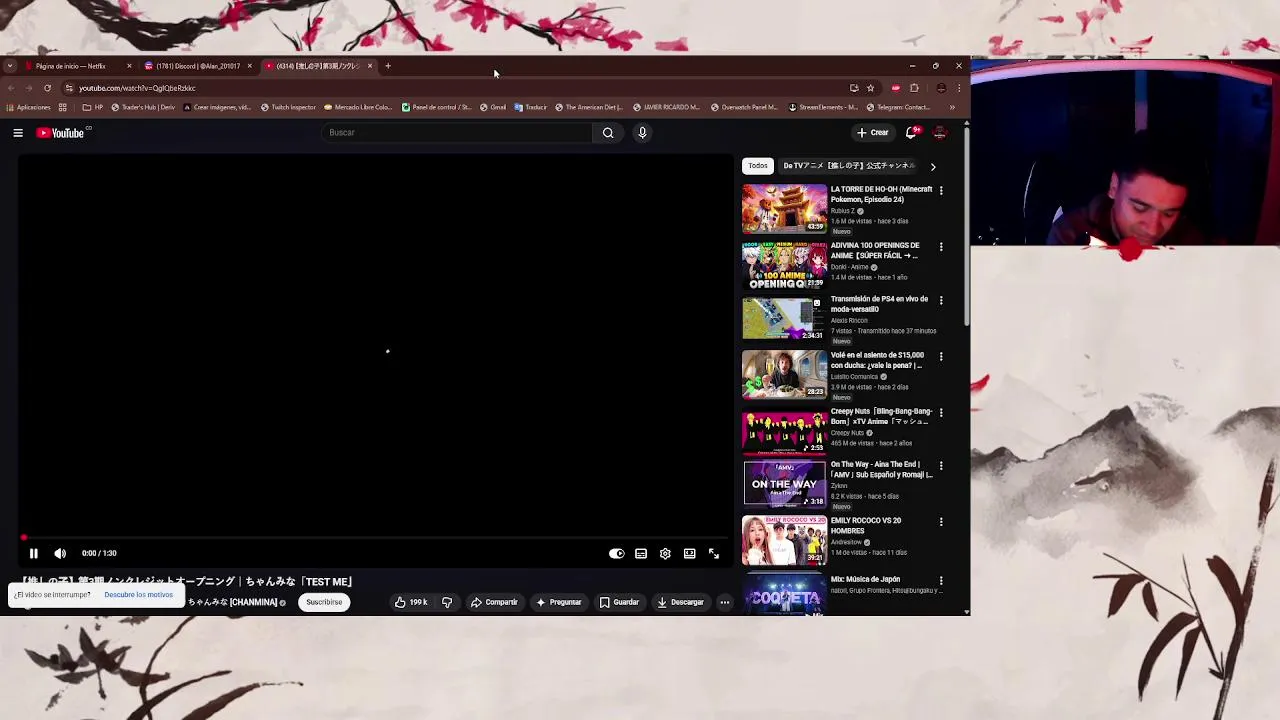Open a new browser tab
This screenshot has height=720, width=1280.
(388, 66)
